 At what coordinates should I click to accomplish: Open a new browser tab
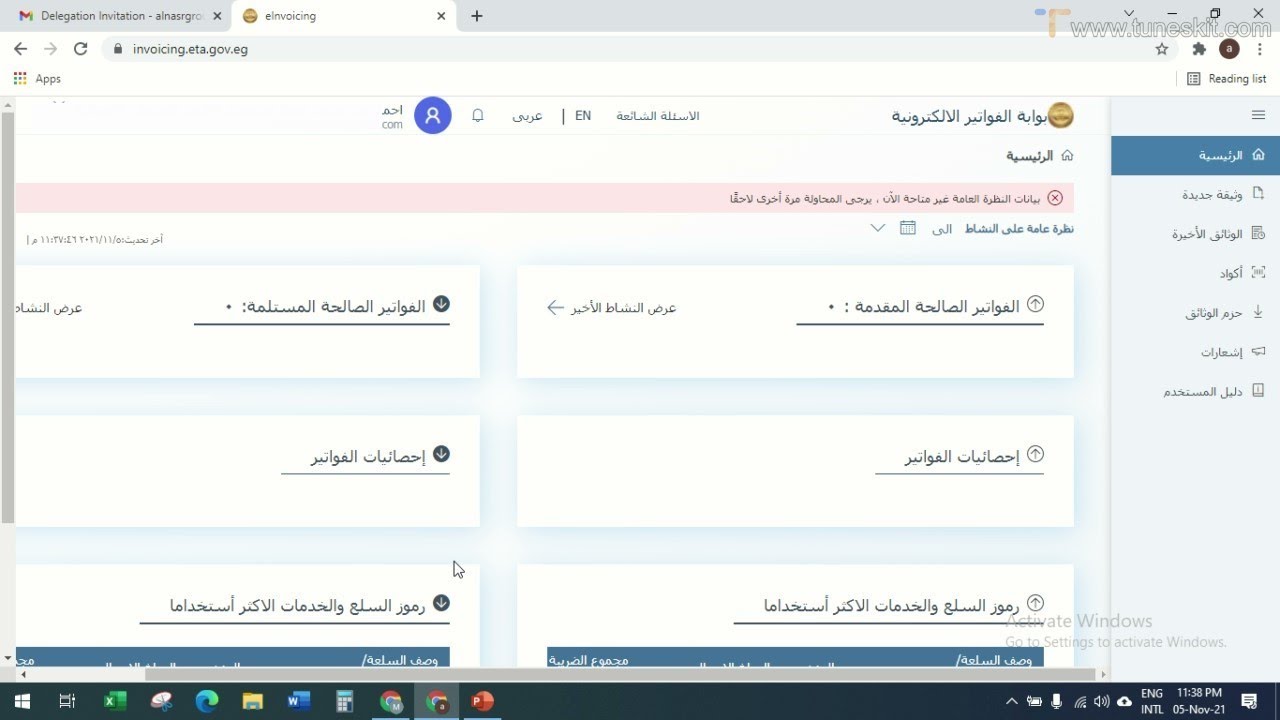[476, 16]
